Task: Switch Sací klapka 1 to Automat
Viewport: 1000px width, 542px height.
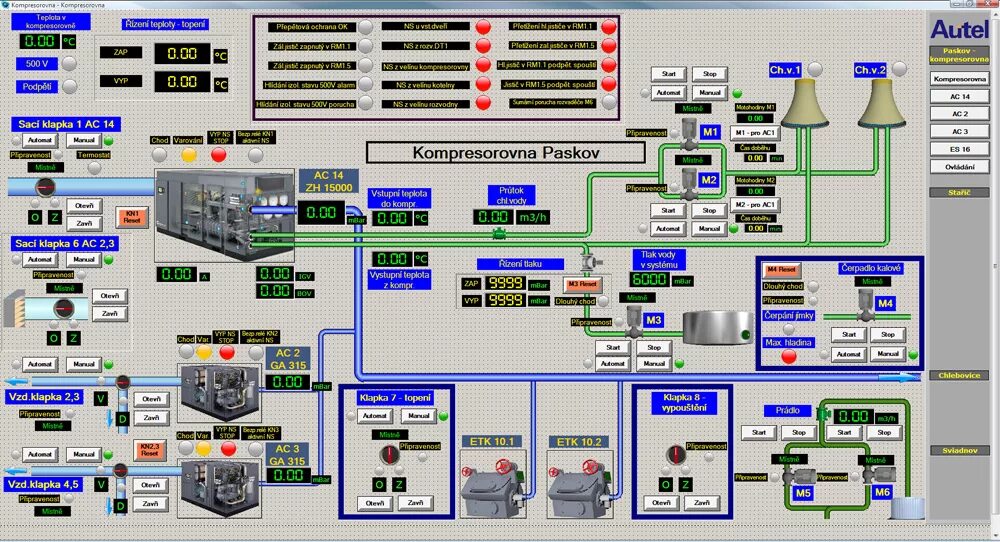Action: 40,140
